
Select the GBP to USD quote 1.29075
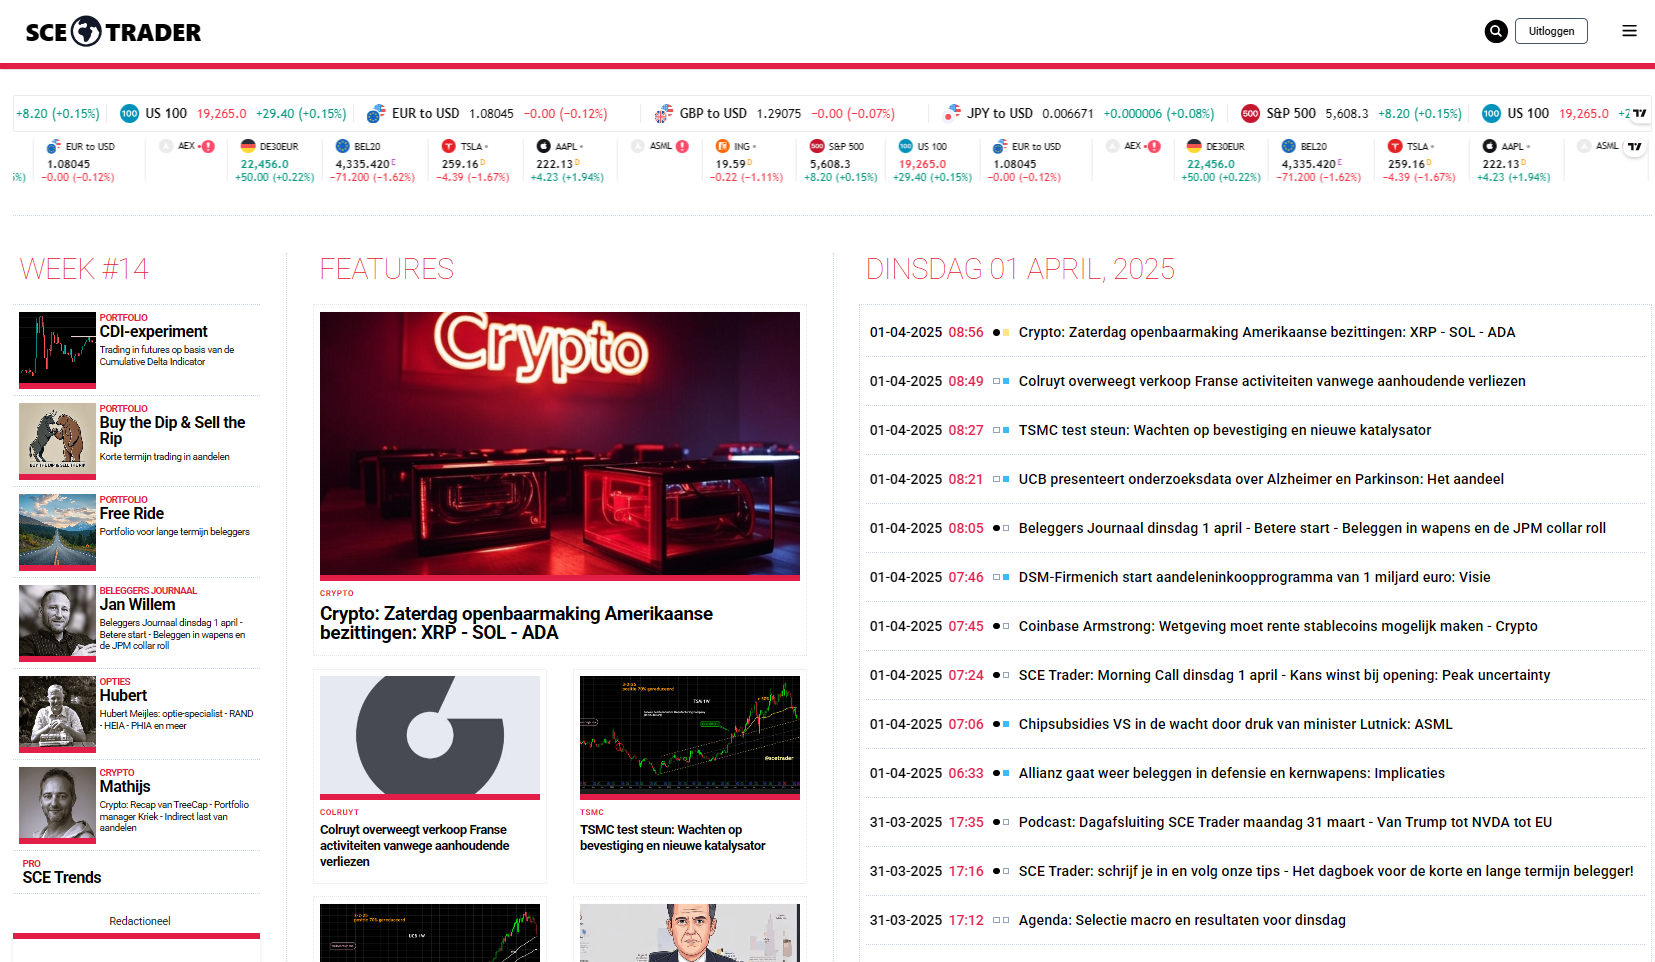(x=778, y=114)
